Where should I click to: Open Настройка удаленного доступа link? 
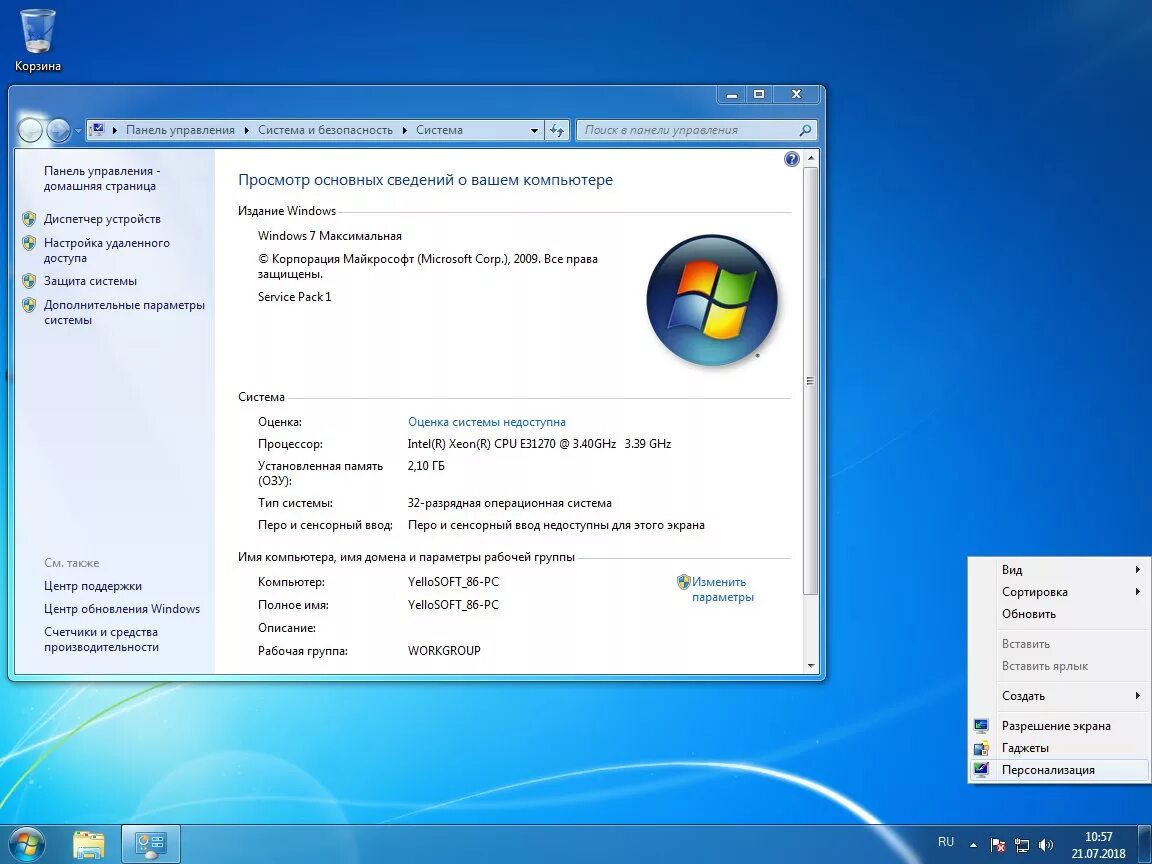(x=107, y=251)
